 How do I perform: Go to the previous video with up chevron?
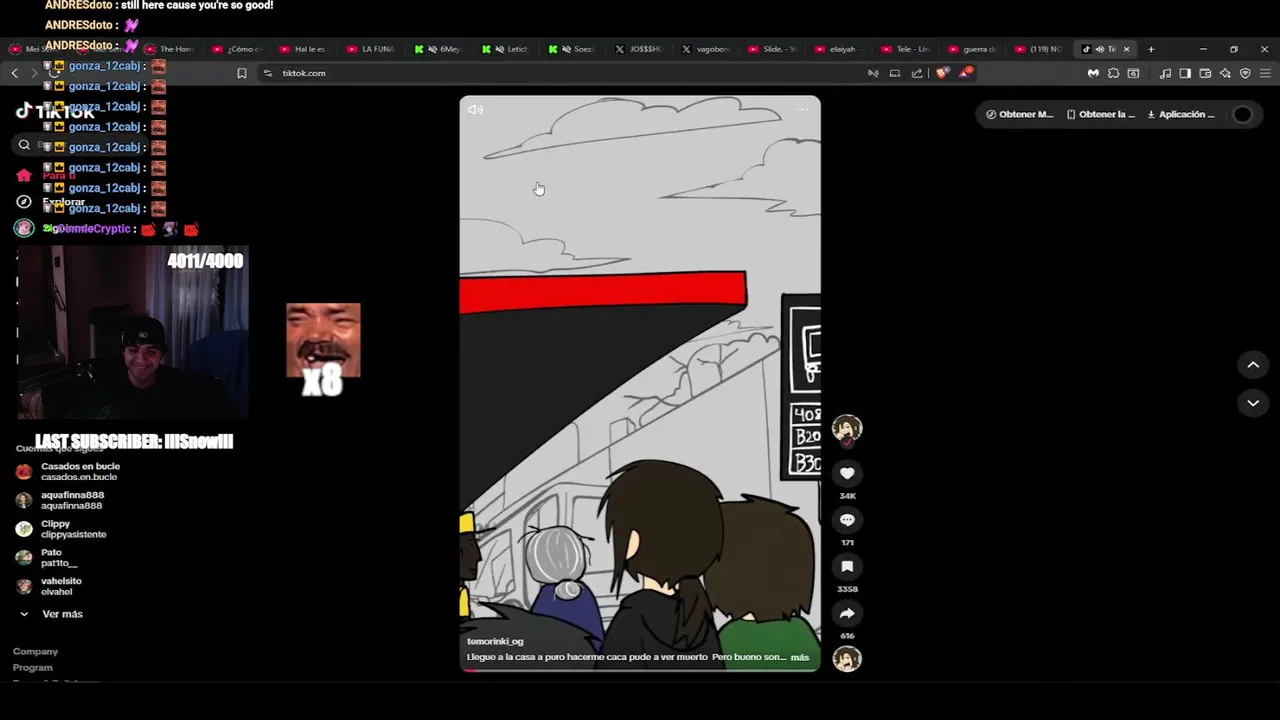pos(1253,365)
